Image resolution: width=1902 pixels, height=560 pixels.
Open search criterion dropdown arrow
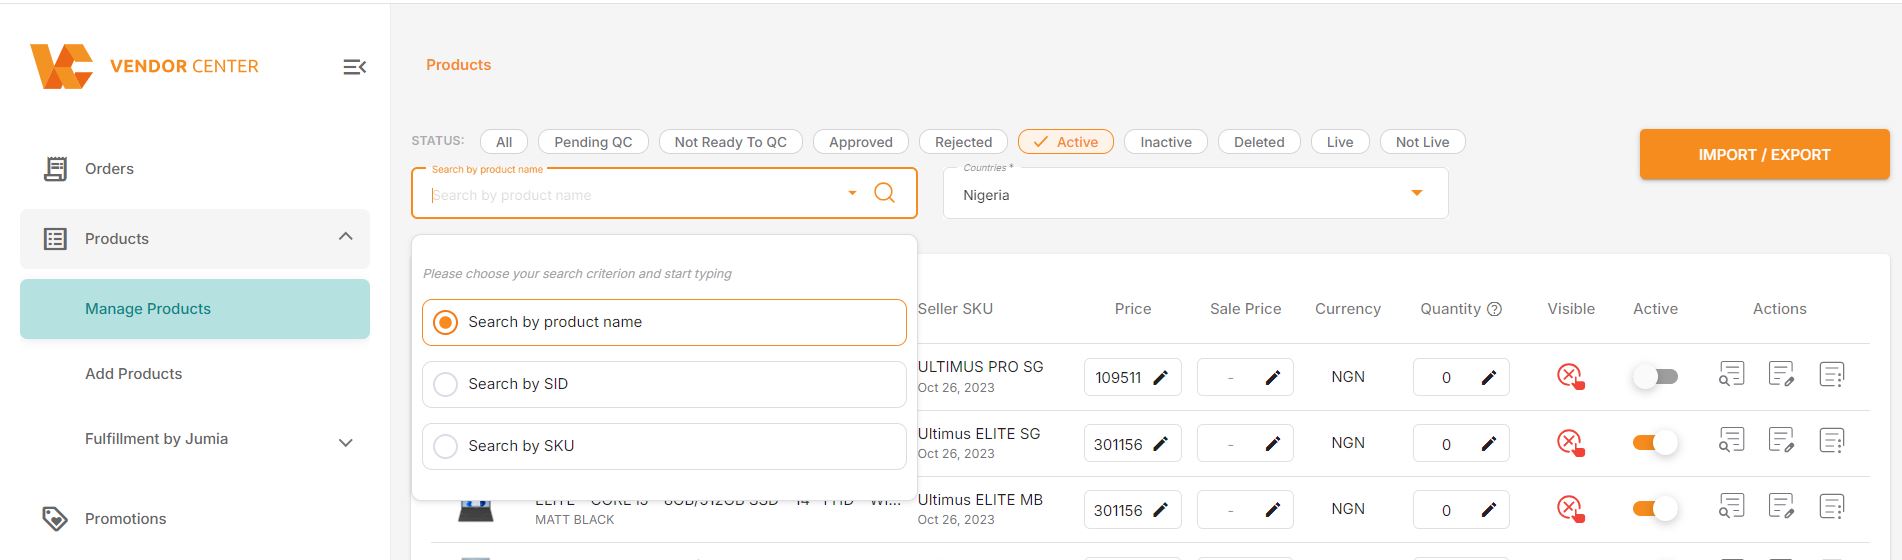click(852, 193)
